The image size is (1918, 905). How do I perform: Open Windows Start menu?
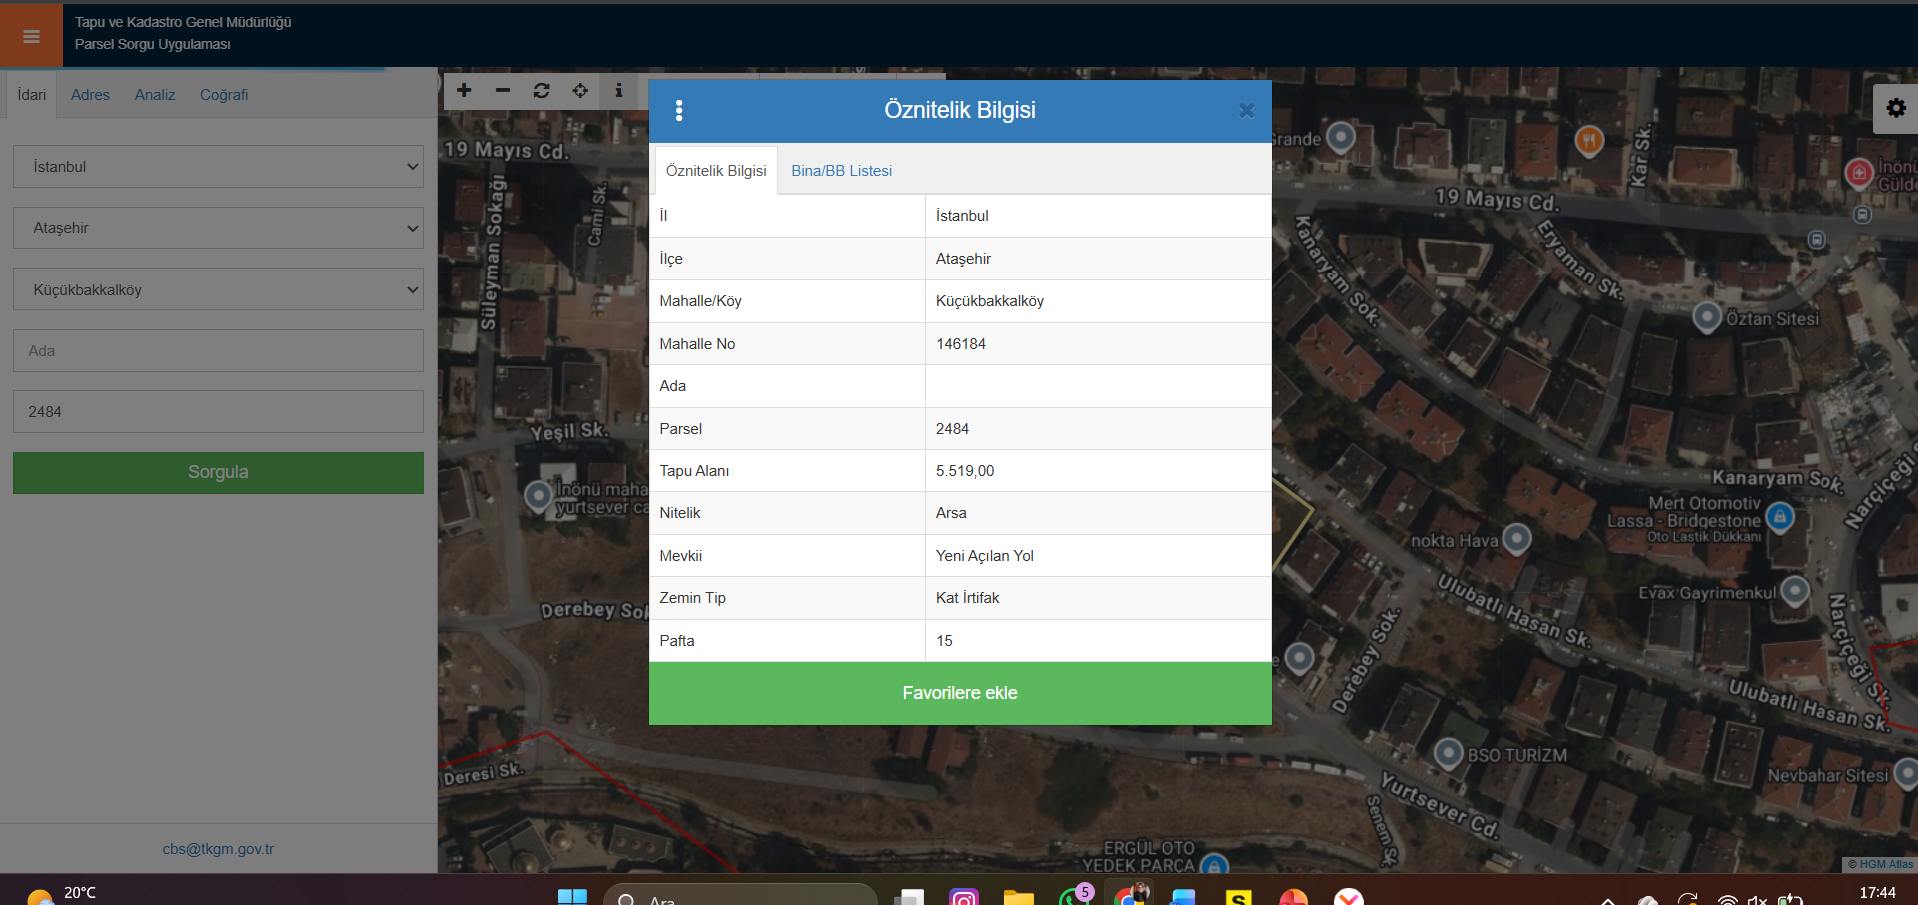coord(572,897)
